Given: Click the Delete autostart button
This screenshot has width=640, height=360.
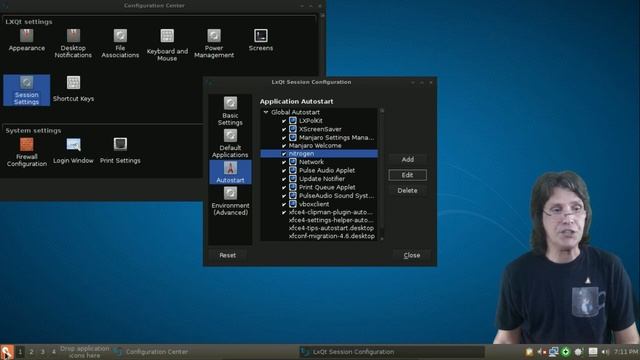Looking at the screenshot, I should [x=407, y=191].
